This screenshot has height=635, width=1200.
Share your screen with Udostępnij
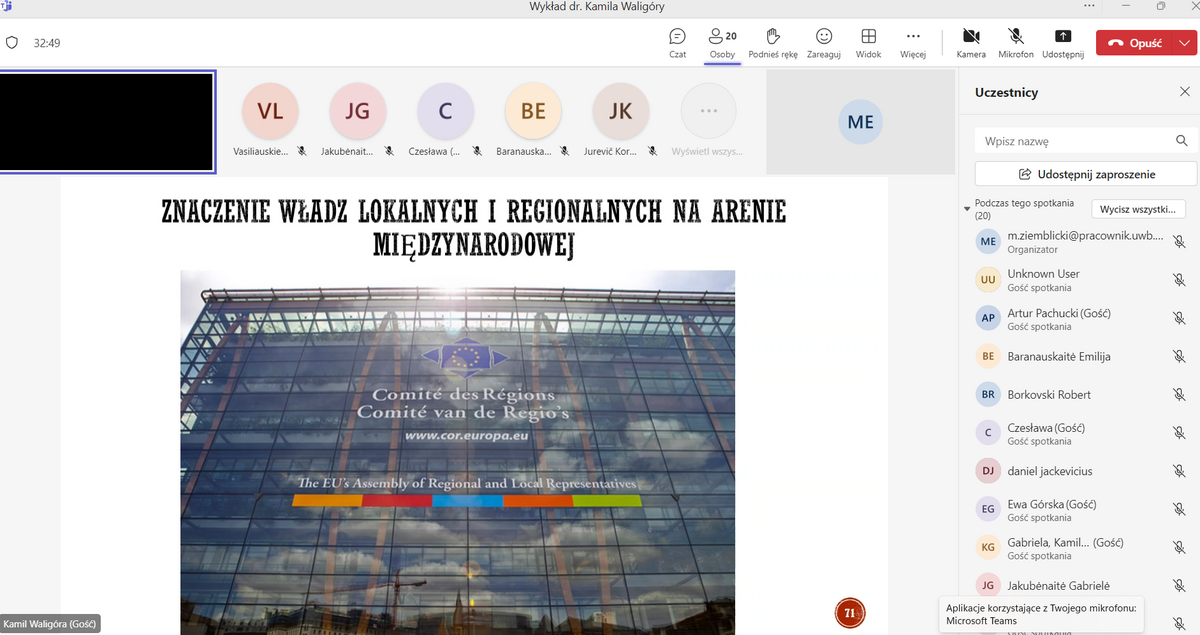[x=1062, y=42]
